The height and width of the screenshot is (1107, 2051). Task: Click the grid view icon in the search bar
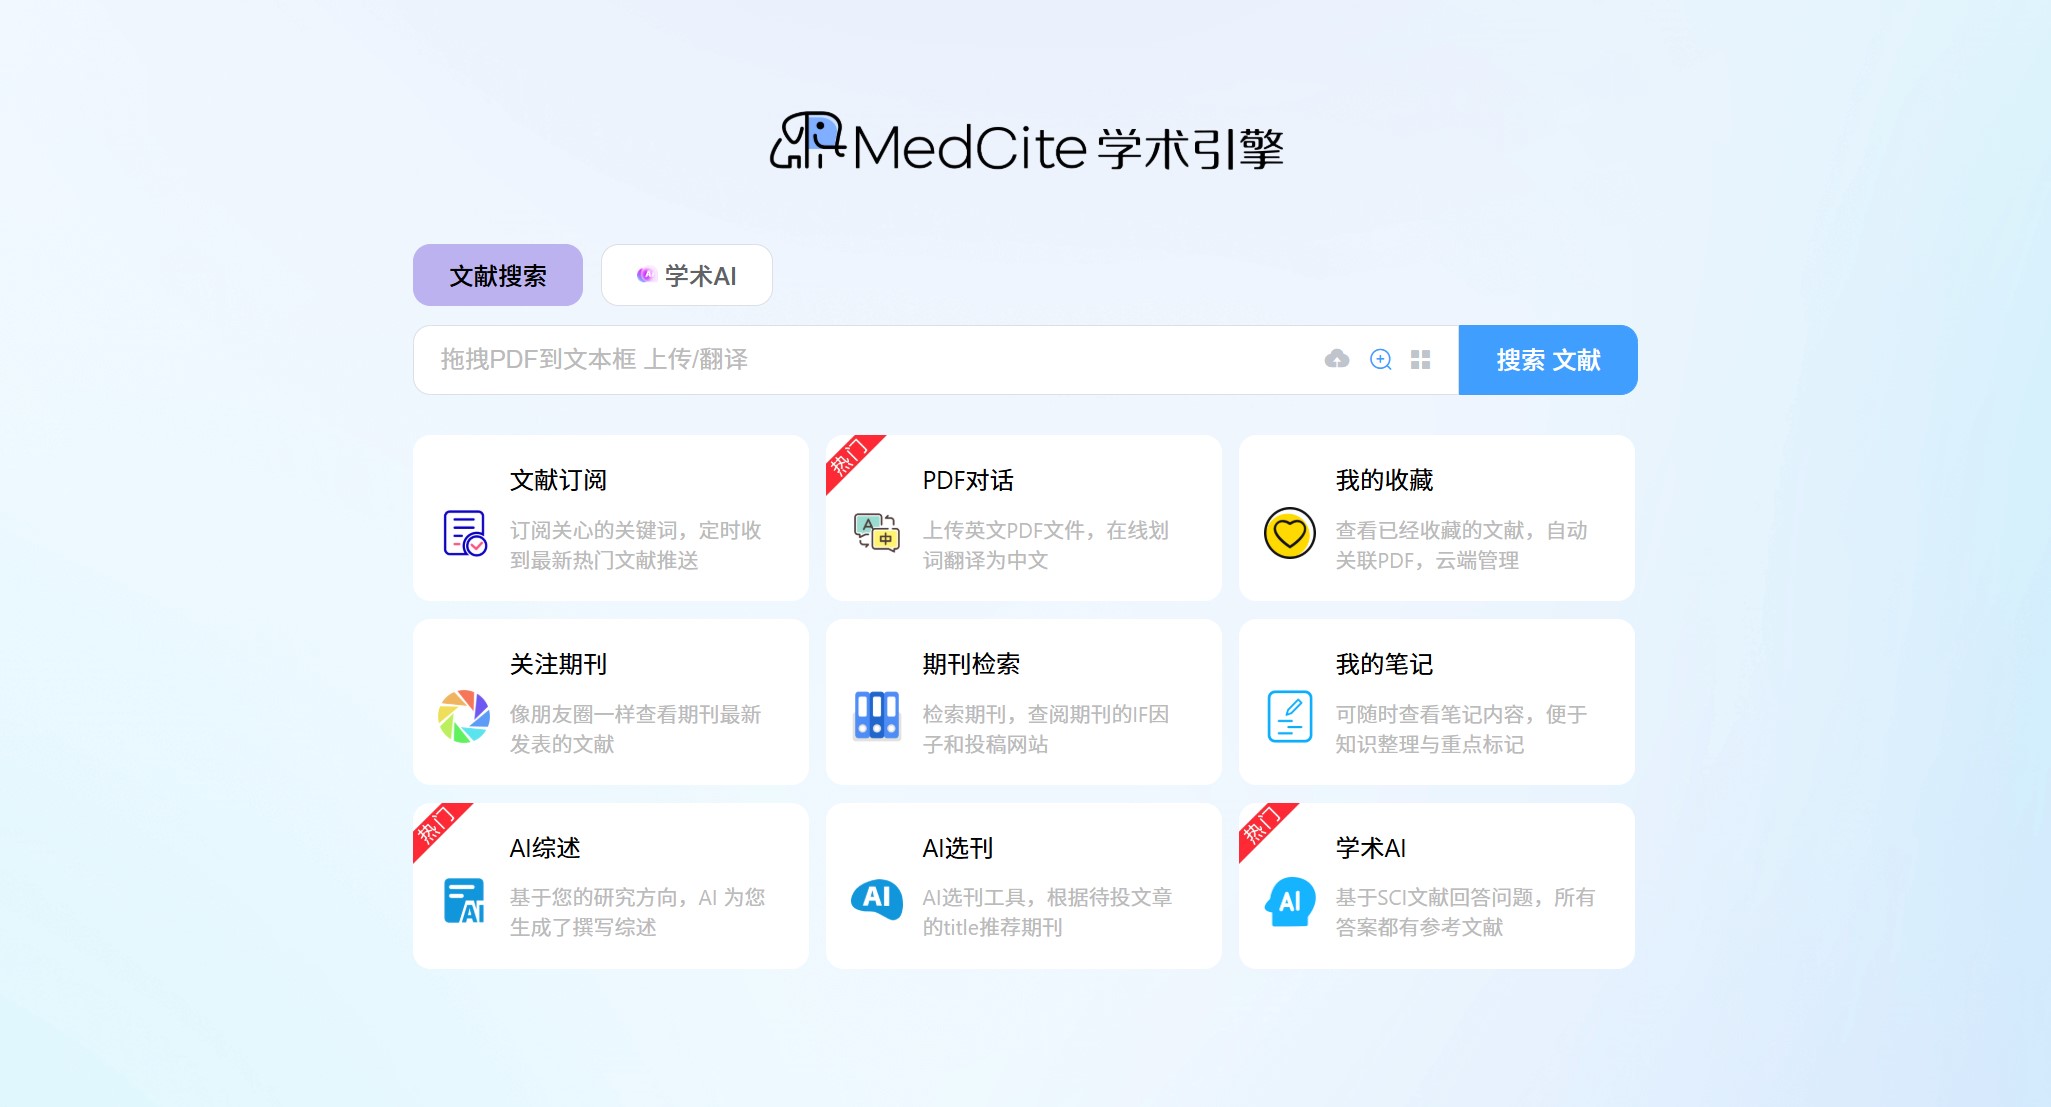(1421, 360)
